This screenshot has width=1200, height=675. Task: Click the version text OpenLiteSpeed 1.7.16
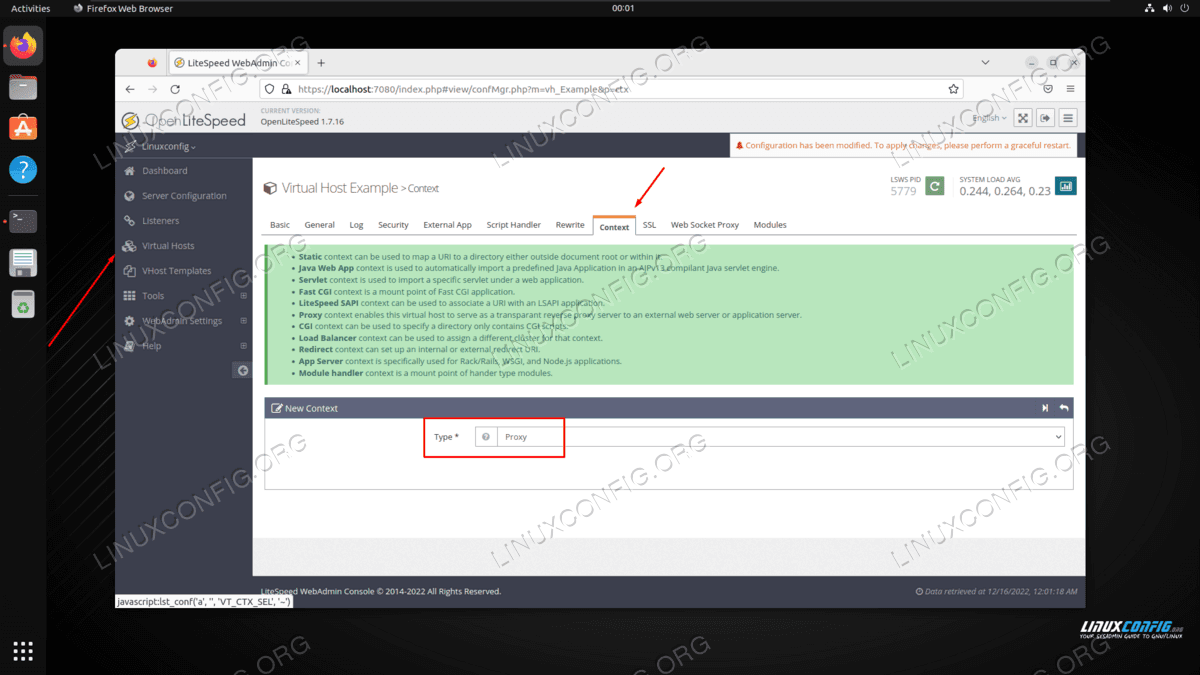[x=302, y=122]
